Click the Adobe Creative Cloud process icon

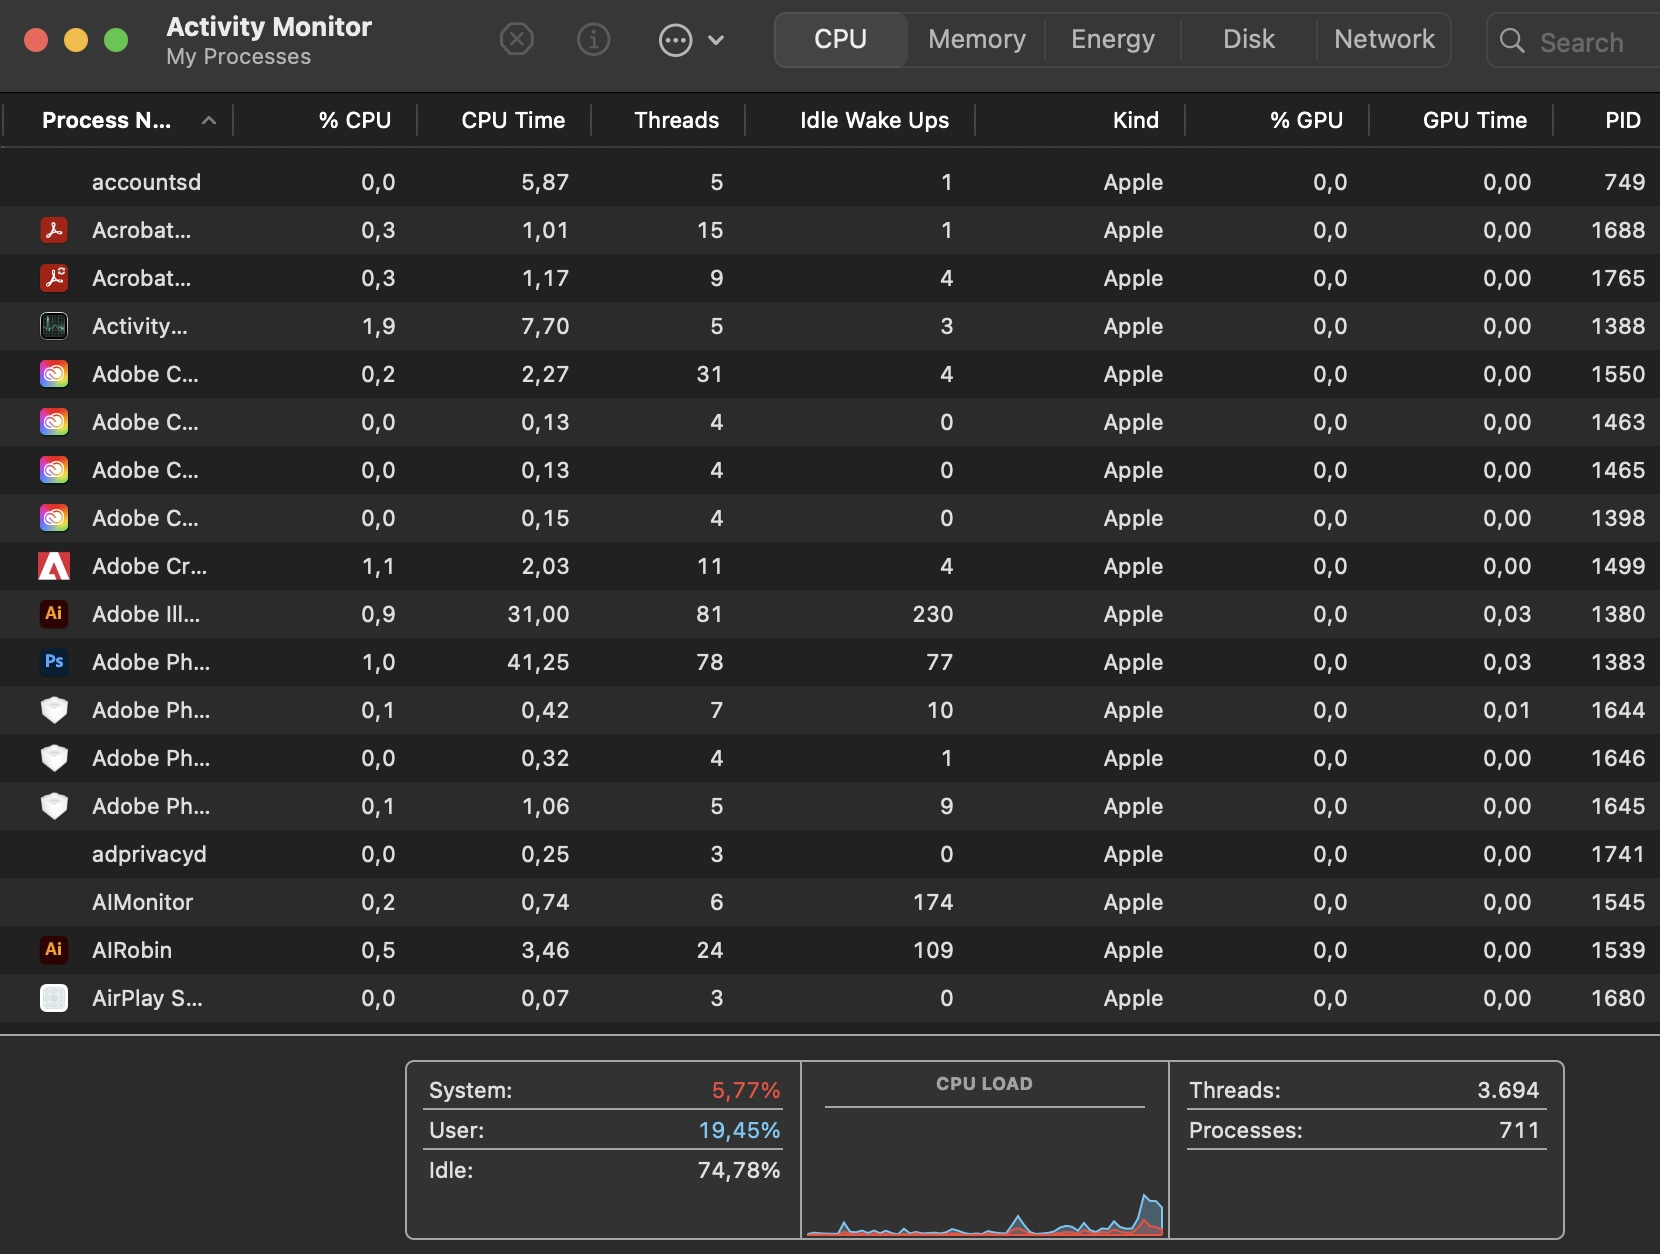54,374
